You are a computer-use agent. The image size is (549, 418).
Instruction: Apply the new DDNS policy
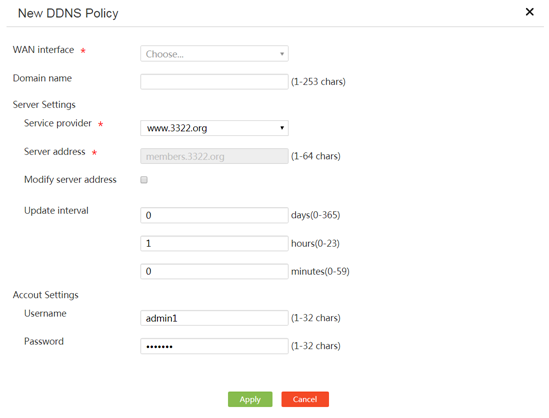click(x=250, y=399)
